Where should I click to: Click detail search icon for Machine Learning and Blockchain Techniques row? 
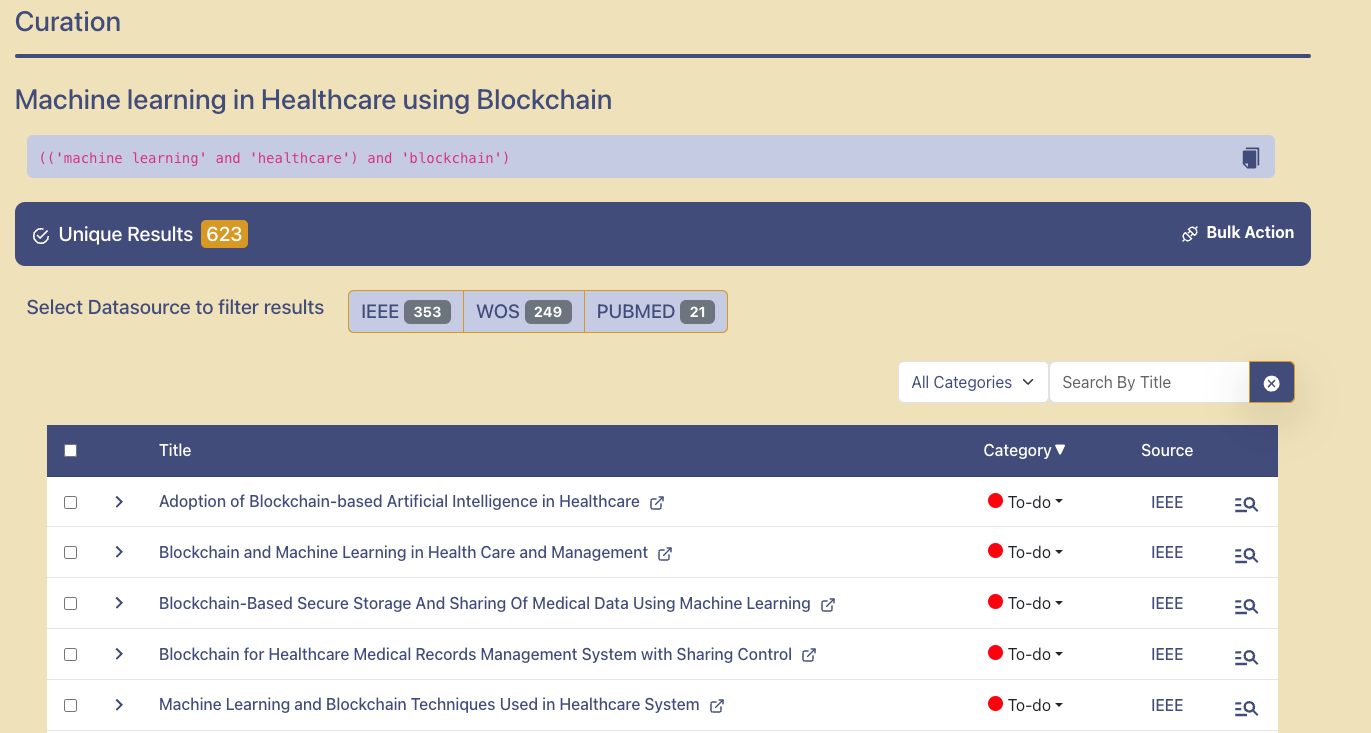[x=1245, y=708]
